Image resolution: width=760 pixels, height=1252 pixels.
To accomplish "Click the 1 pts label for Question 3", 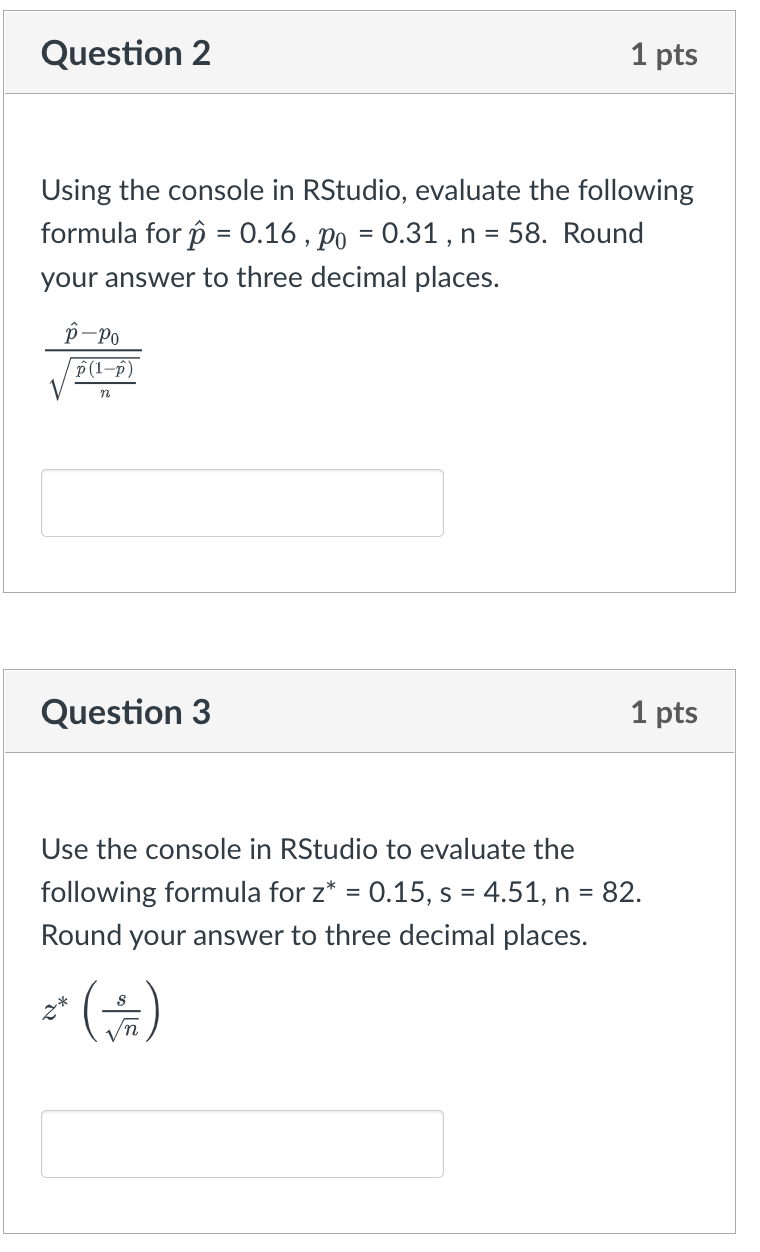I will click(x=665, y=713).
